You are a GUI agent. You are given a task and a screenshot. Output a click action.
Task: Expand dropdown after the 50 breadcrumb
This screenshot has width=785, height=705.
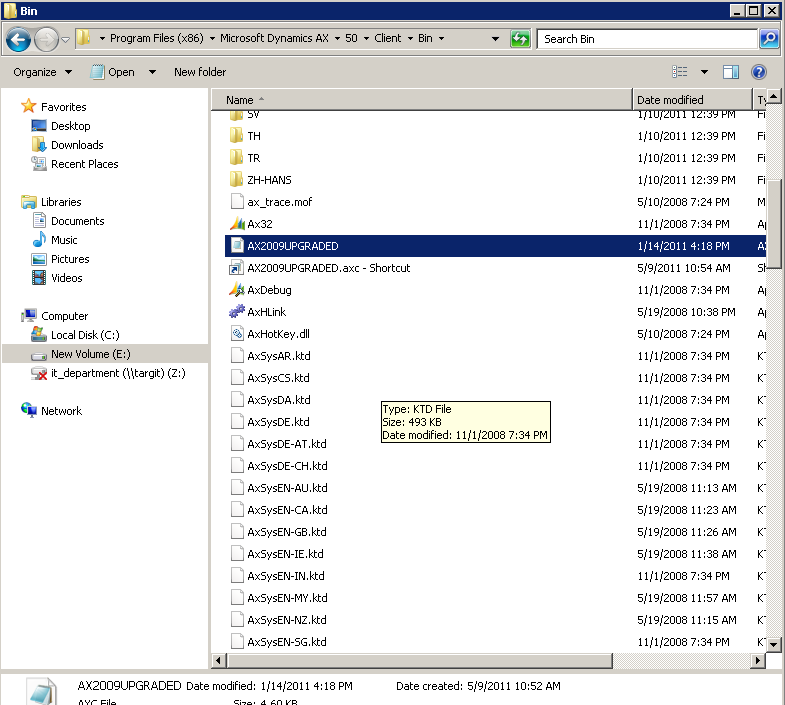point(366,39)
